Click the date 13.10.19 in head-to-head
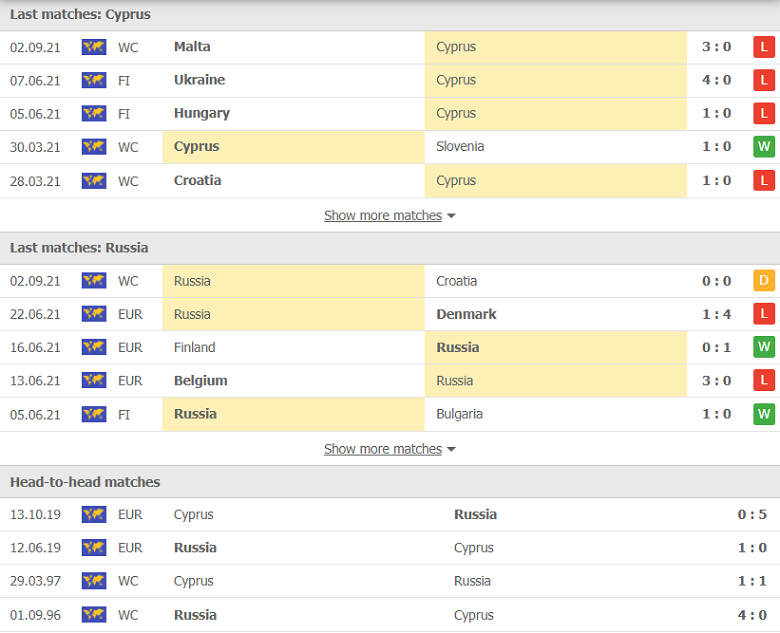The width and height of the screenshot is (780, 633). 35,515
